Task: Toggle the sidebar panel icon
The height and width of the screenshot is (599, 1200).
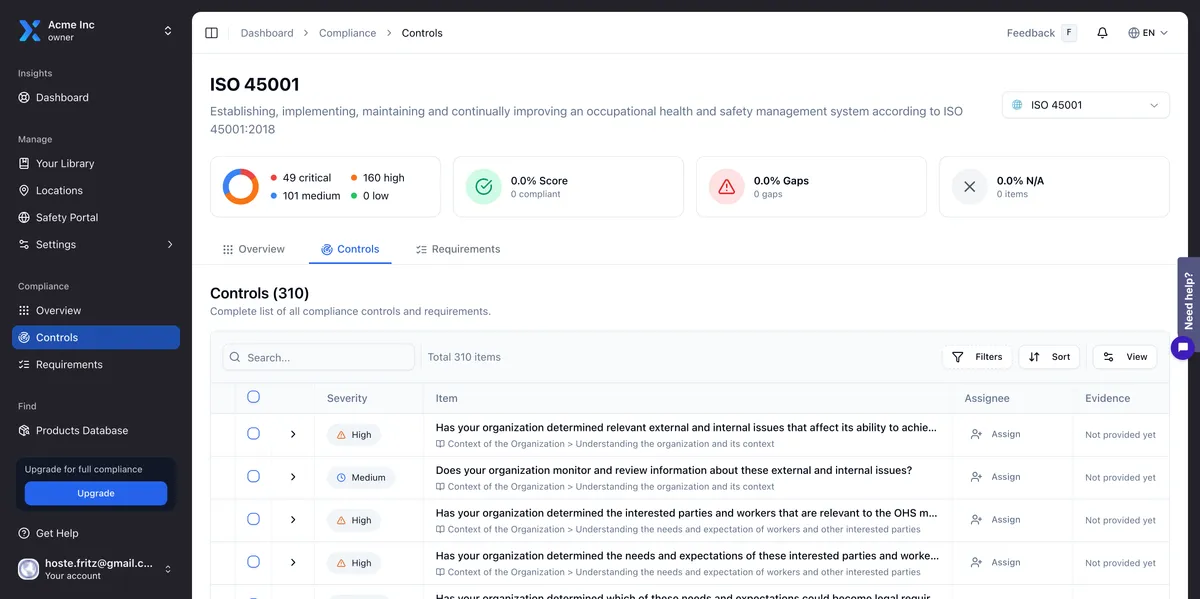Action: 211,33
